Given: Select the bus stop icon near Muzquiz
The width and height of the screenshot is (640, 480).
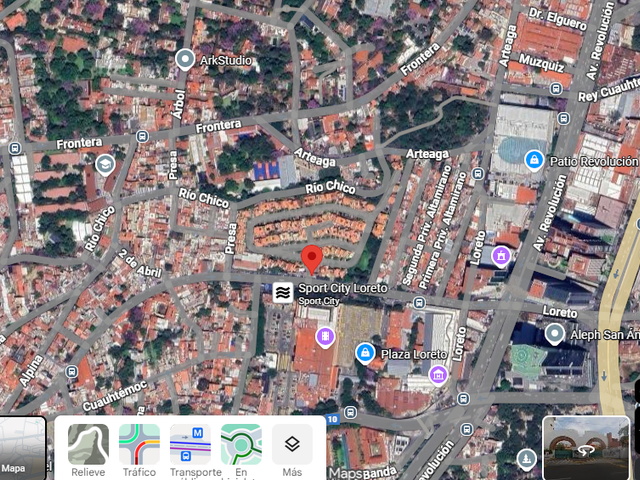Looking at the screenshot, I should click(556, 89).
